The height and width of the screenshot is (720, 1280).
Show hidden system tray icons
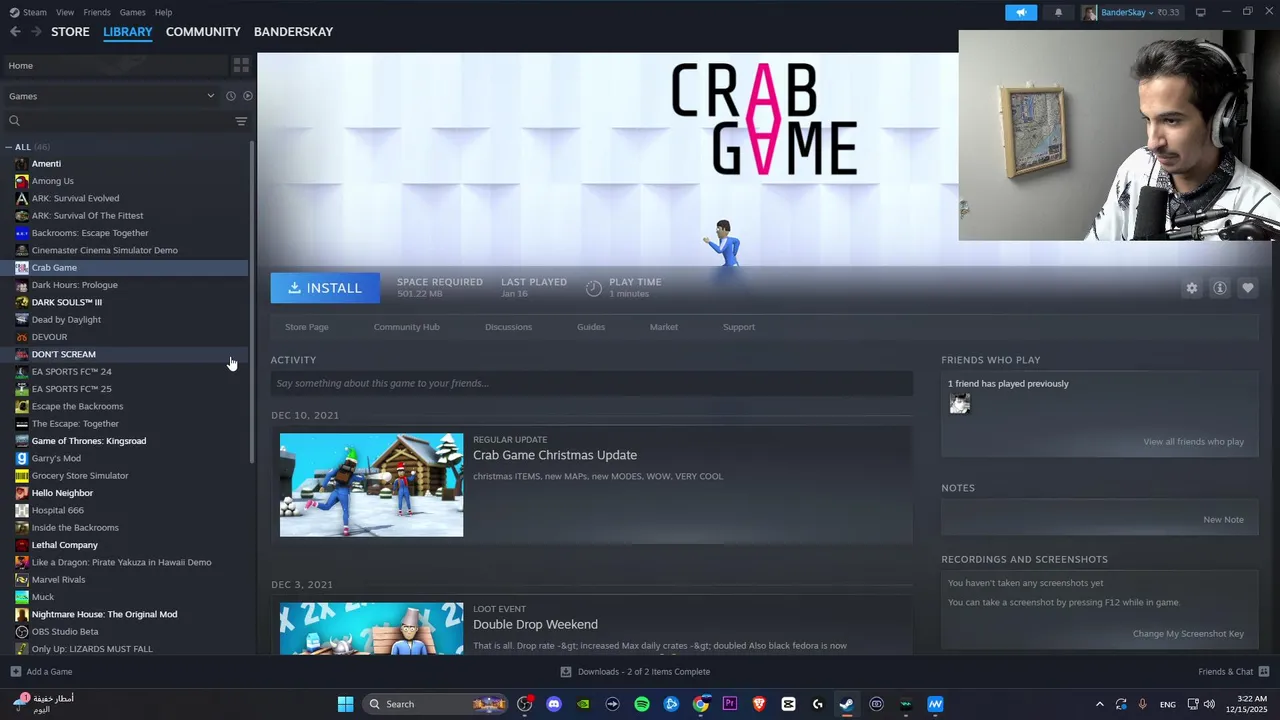[1099, 704]
